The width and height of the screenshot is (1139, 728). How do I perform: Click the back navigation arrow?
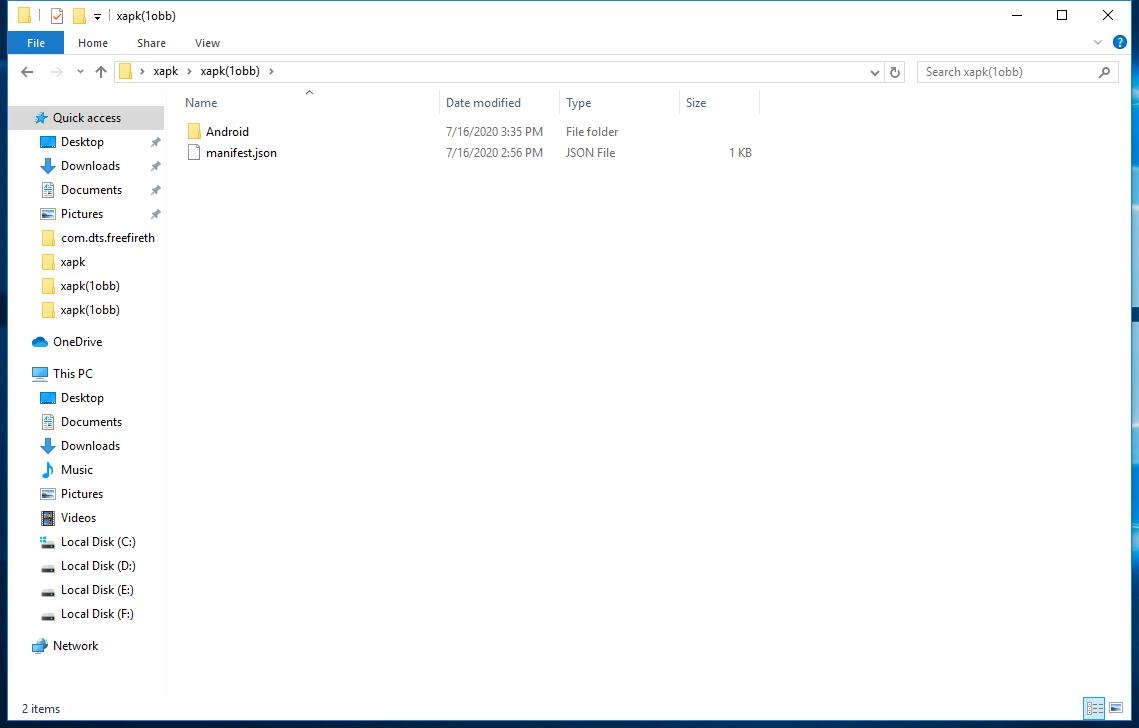27,71
